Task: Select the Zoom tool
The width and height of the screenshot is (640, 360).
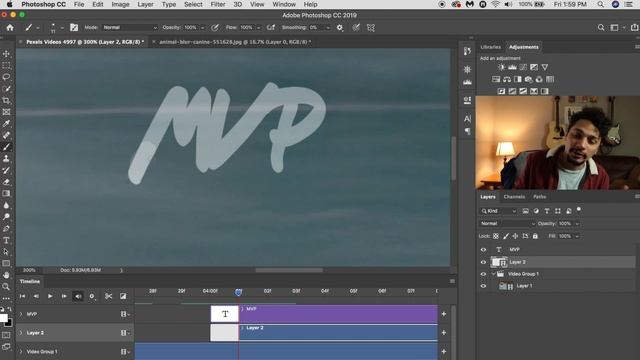Action: pyautogui.click(x=6, y=287)
